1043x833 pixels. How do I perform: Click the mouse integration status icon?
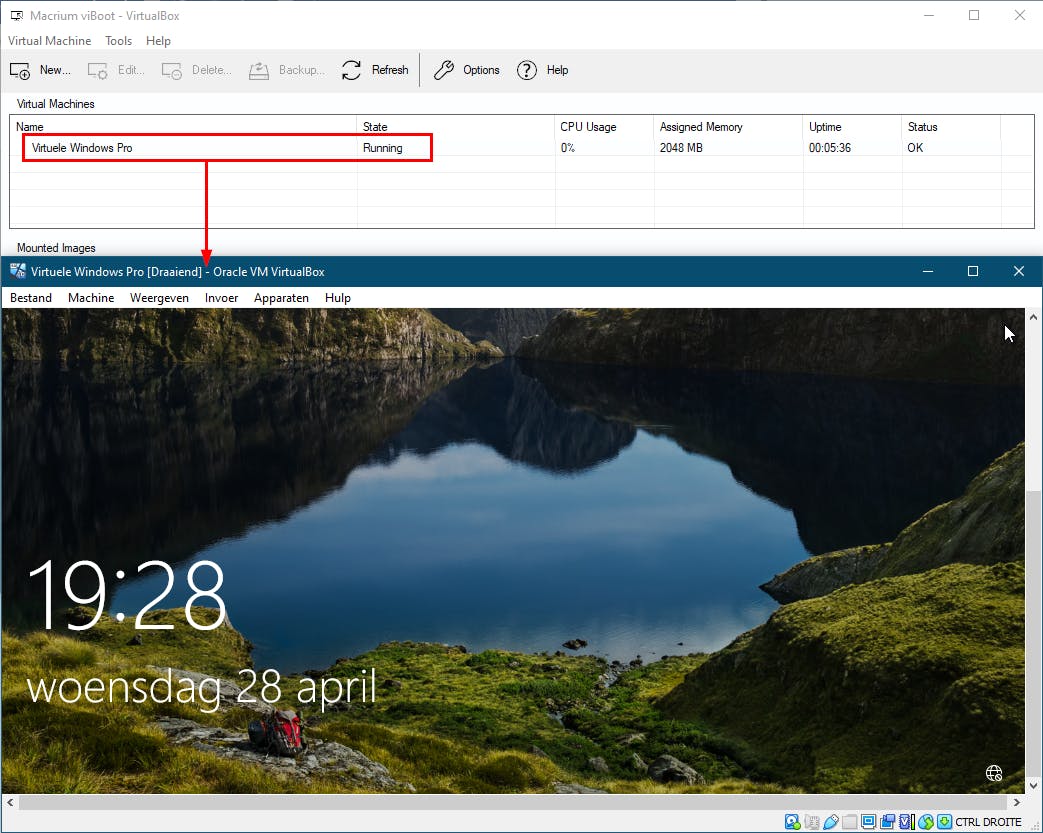(926, 822)
